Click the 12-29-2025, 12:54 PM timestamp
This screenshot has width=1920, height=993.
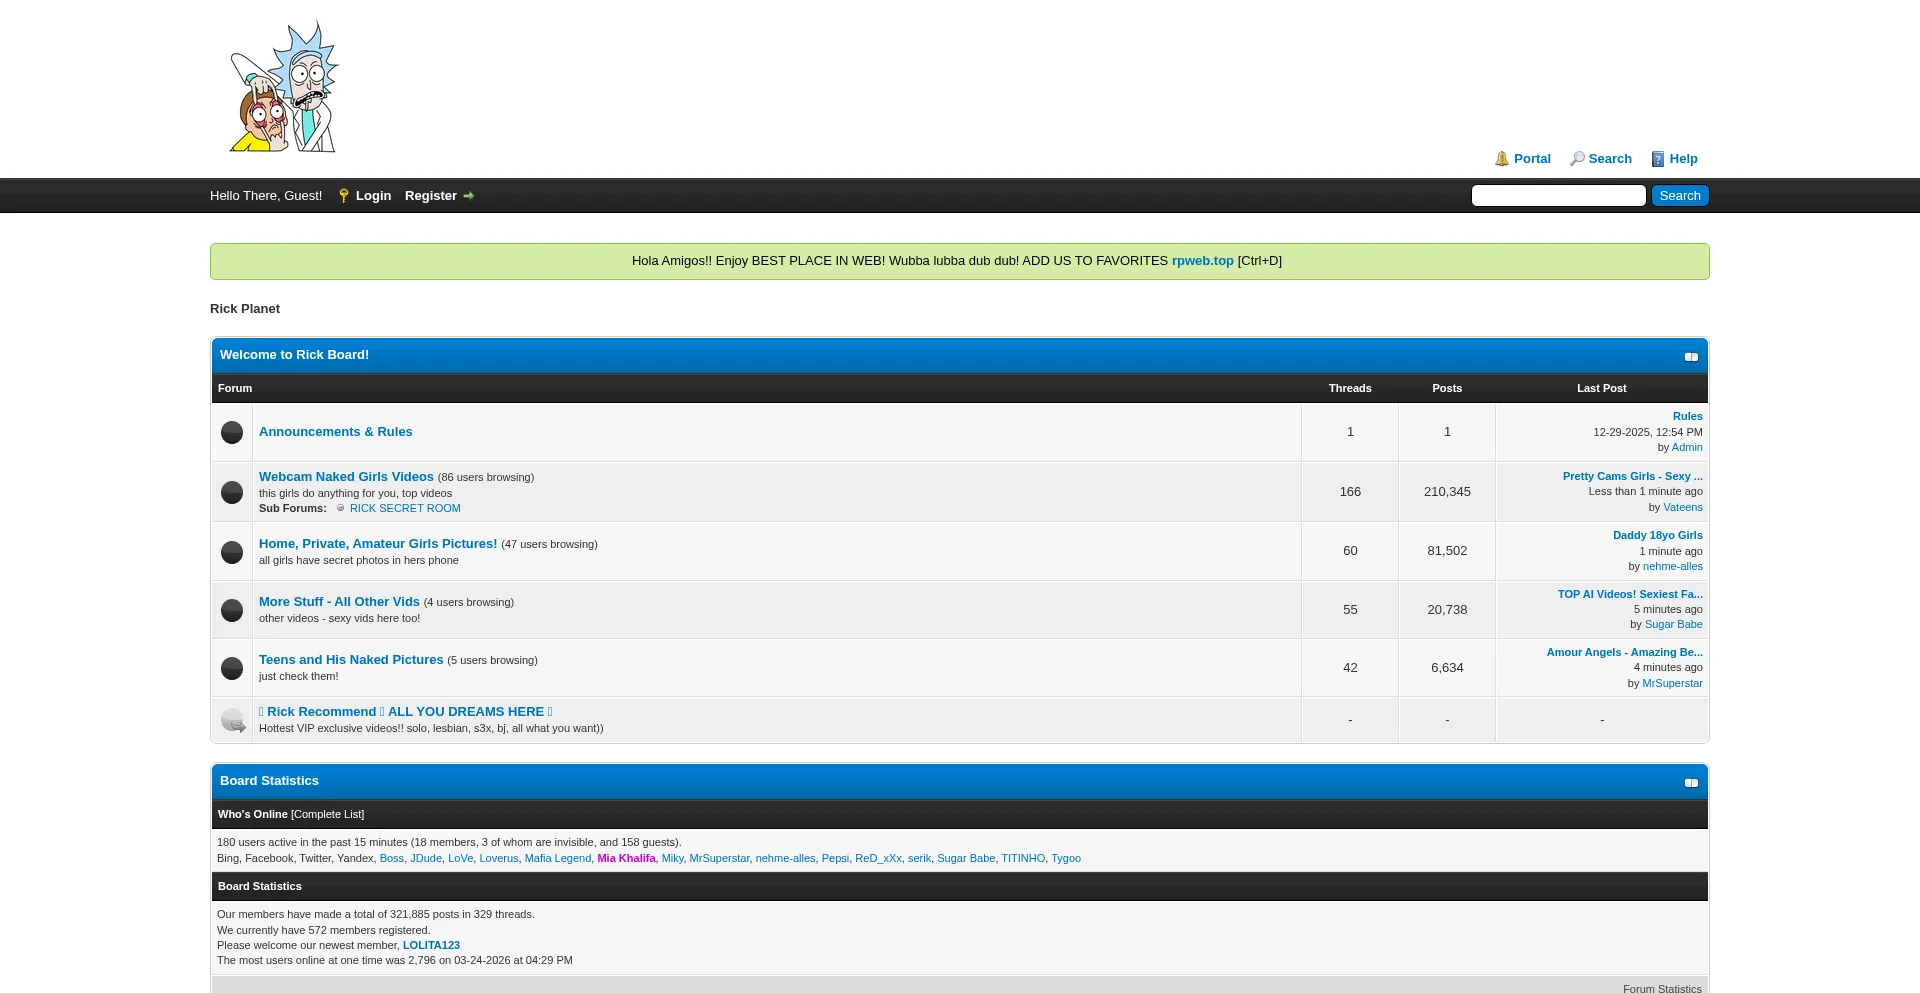pyautogui.click(x=1647, y=432)
